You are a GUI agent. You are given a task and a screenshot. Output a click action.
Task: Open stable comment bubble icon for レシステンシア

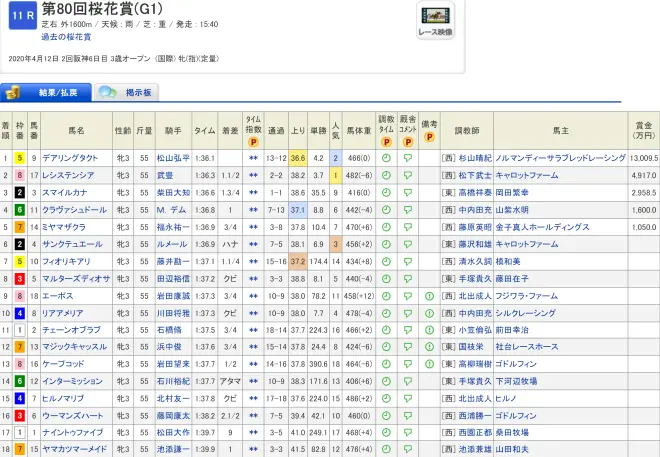click(x=408, y=175)
